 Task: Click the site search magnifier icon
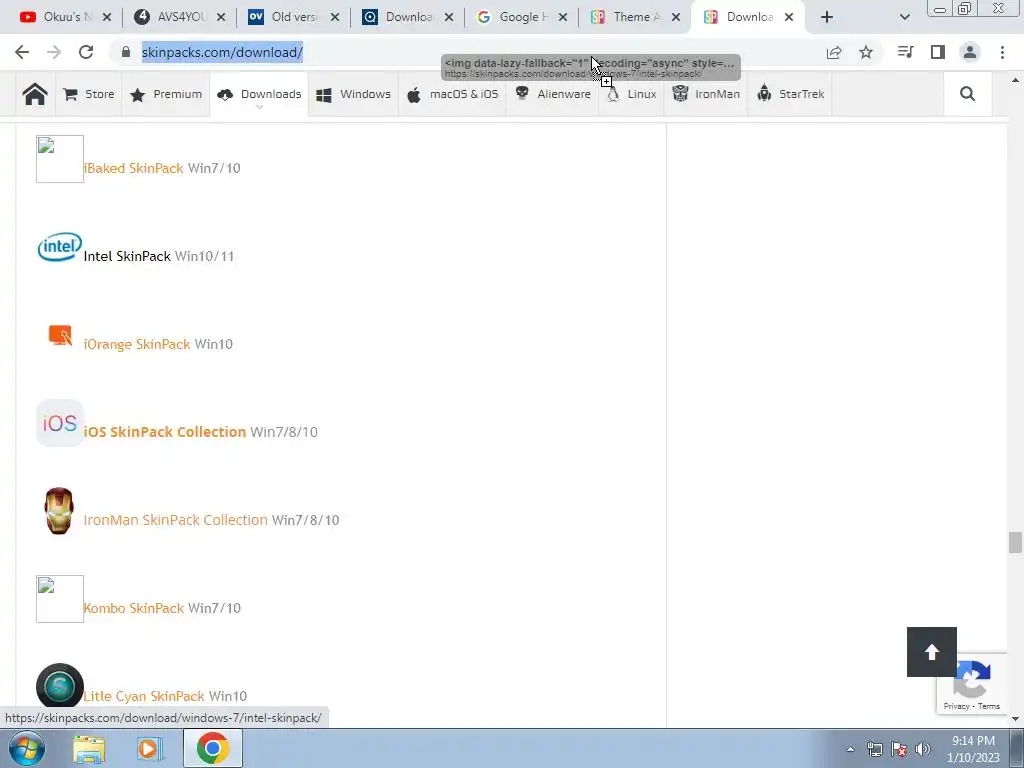[967, 94]
